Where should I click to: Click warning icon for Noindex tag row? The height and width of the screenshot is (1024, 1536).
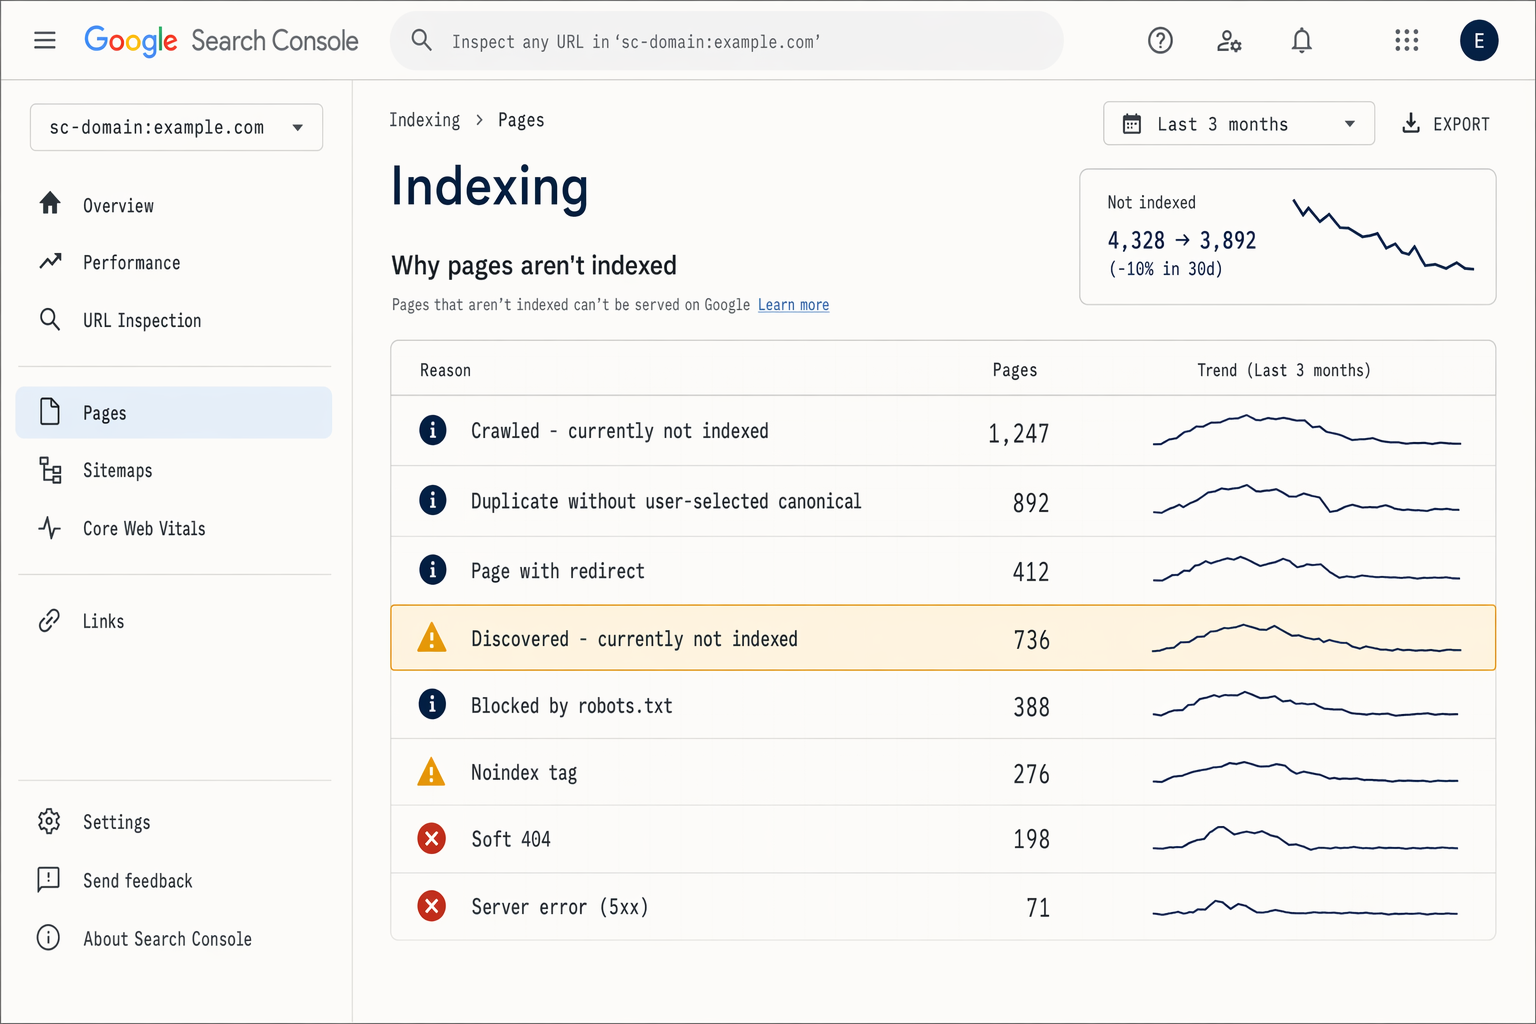(x=431, y=772)
